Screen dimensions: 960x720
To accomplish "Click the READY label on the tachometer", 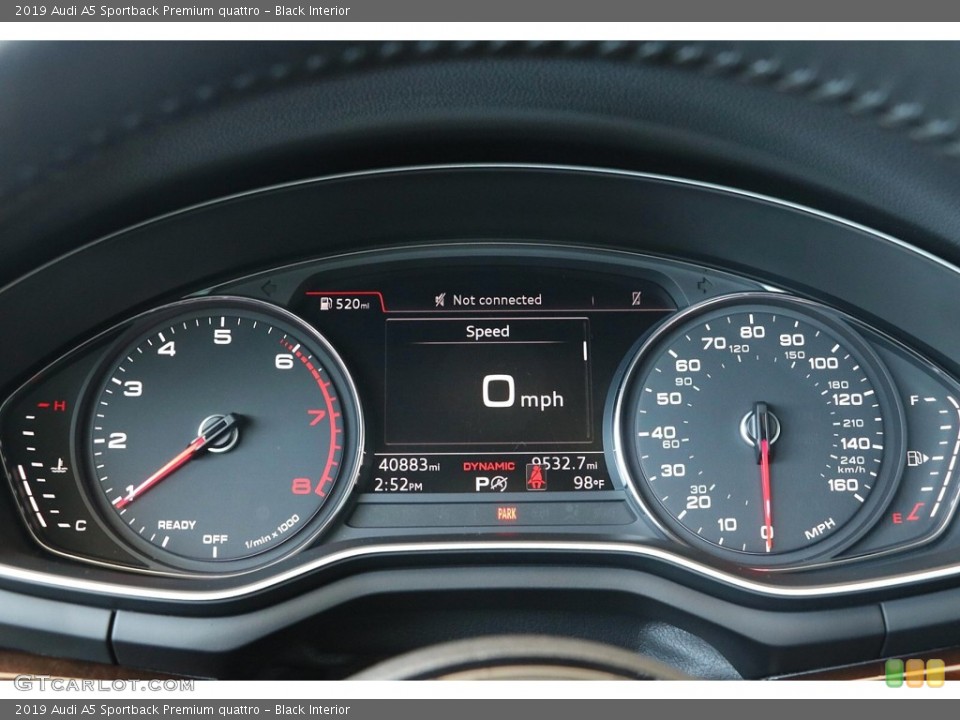I will (x=177, y=525).
